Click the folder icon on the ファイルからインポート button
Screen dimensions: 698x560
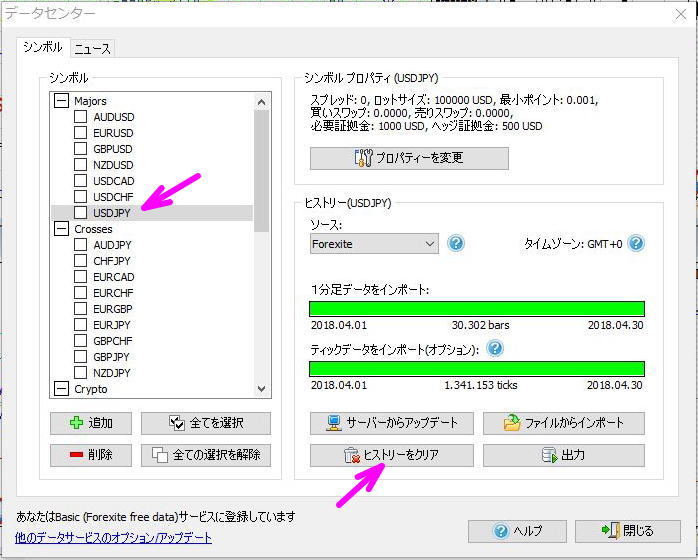coord(512,422)
